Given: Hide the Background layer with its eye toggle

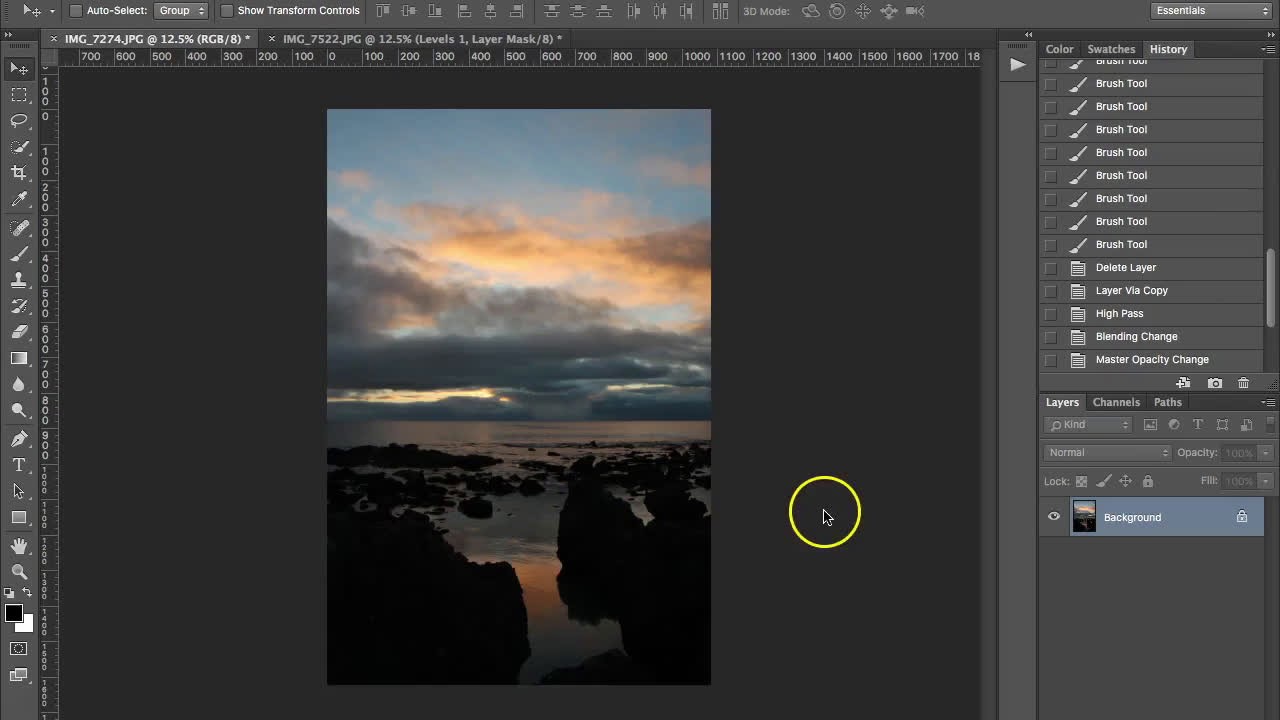Looking at the screenshot, I should tap(1053, 517).
